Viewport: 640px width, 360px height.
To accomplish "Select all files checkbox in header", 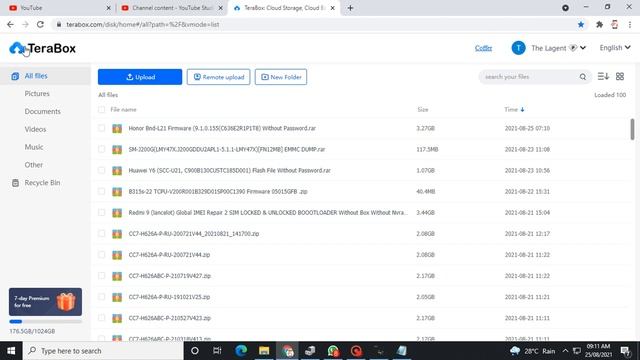I will (x=101, y=109).
